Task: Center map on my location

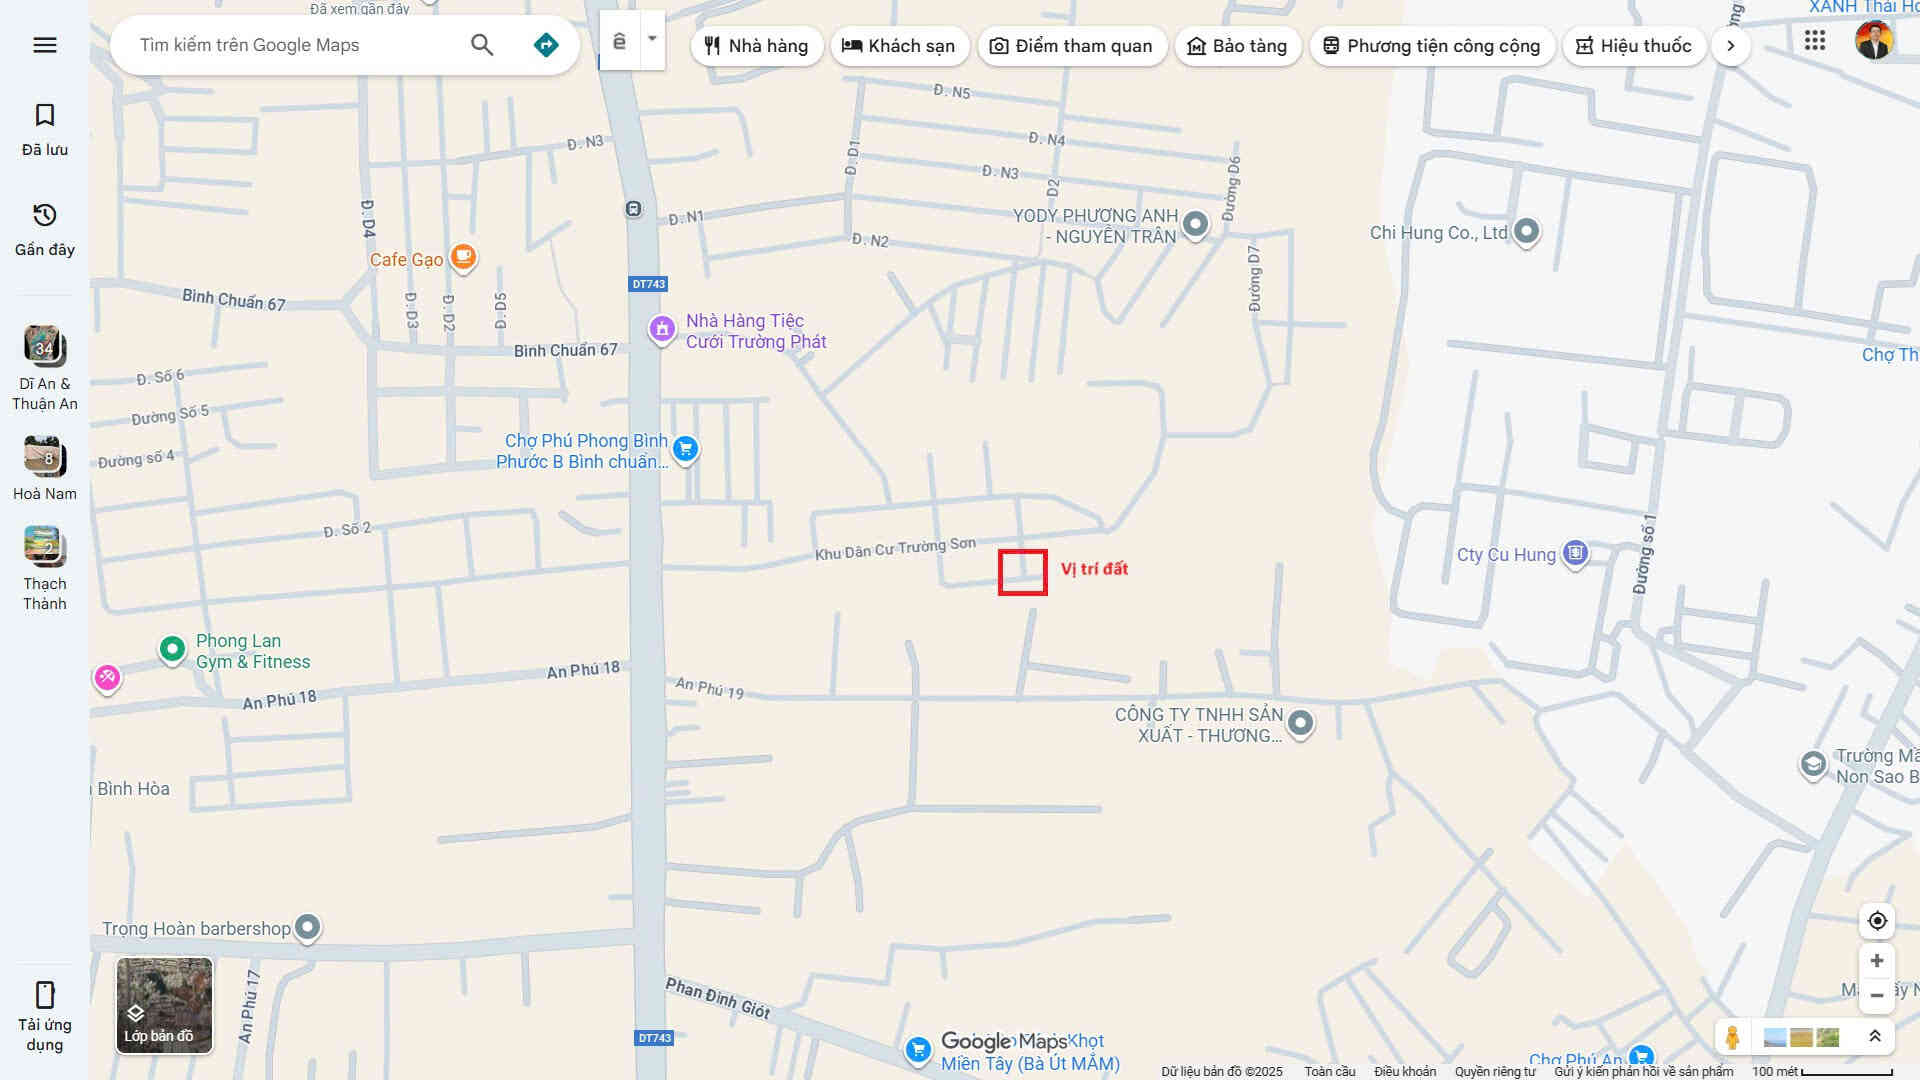Action: click(1877, 921)
